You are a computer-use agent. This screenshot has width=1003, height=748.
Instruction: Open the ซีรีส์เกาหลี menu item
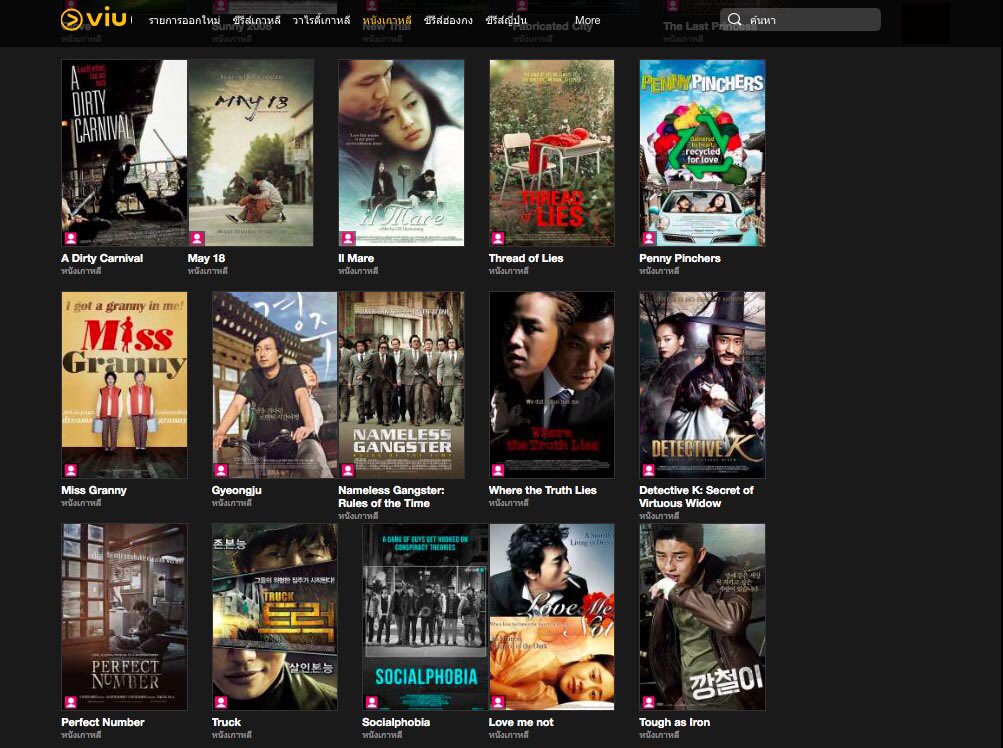257,20
